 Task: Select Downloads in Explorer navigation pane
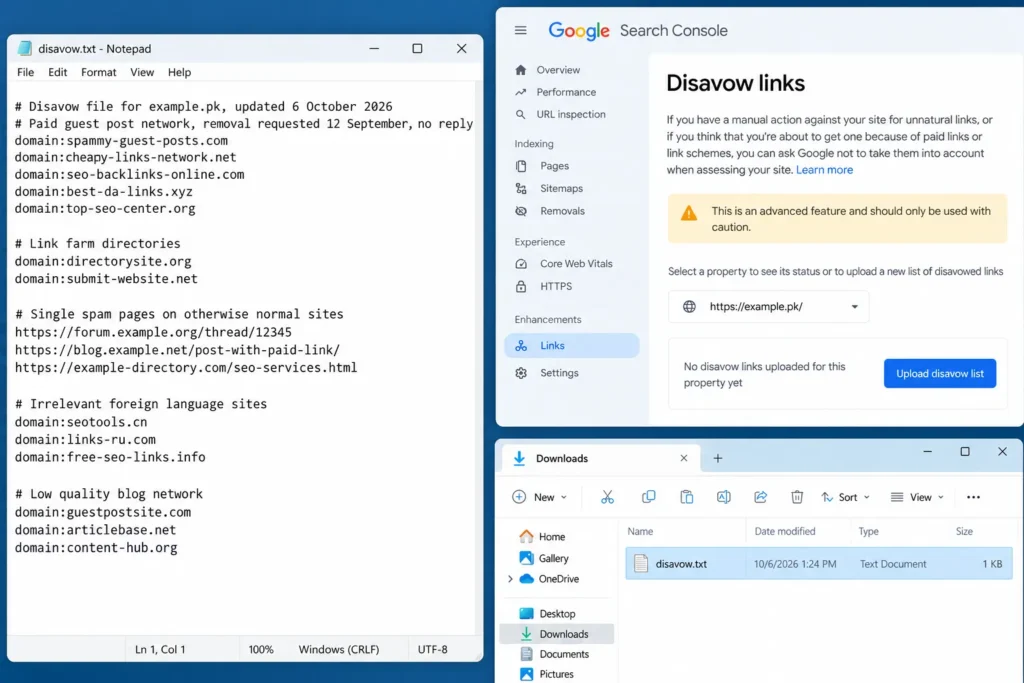(556, 633)
